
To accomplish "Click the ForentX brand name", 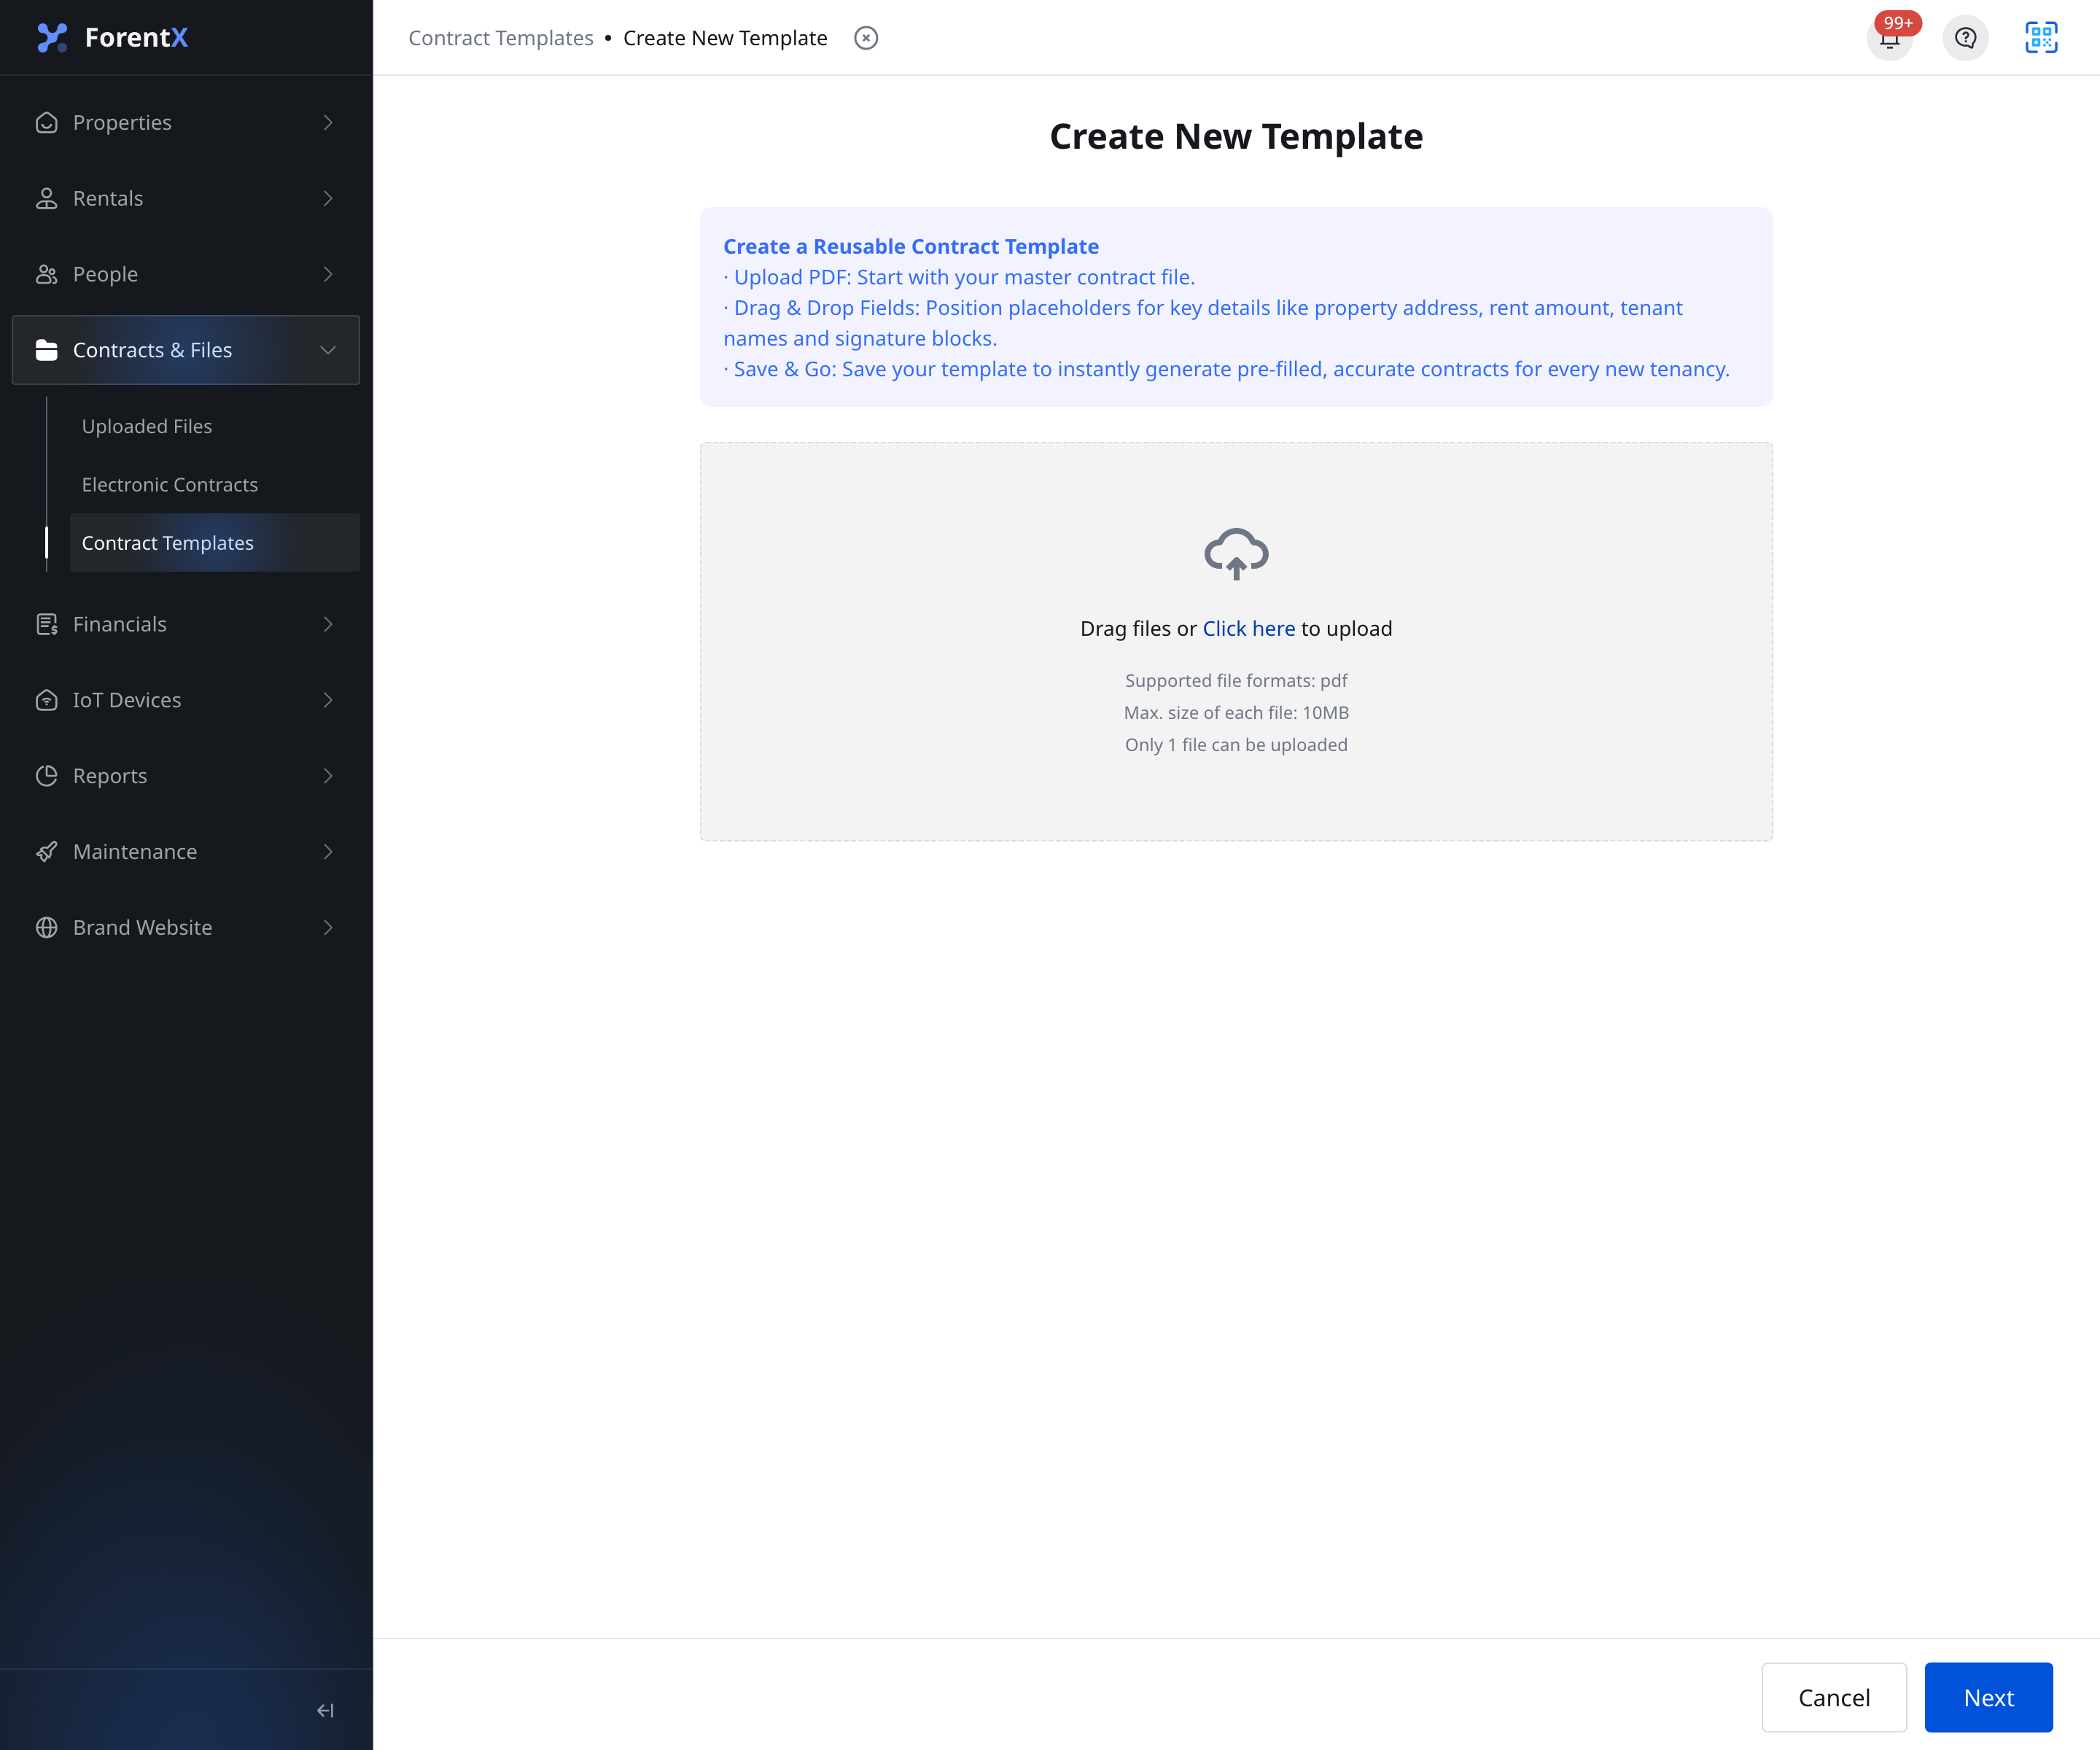I will (x=136, y=37).
